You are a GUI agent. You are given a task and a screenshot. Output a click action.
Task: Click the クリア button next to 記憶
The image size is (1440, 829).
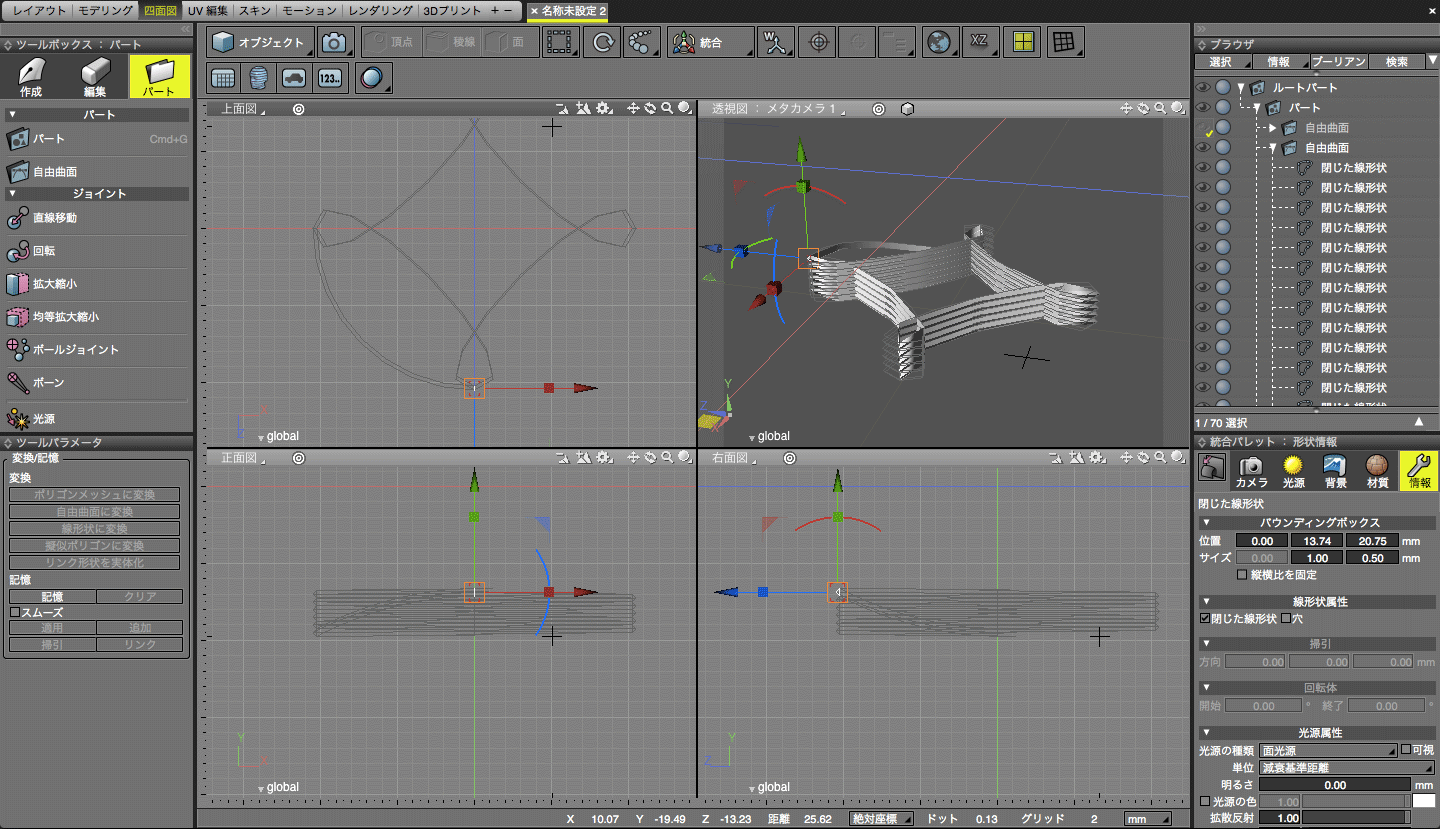pyautogui.click(x=142, y=596)
